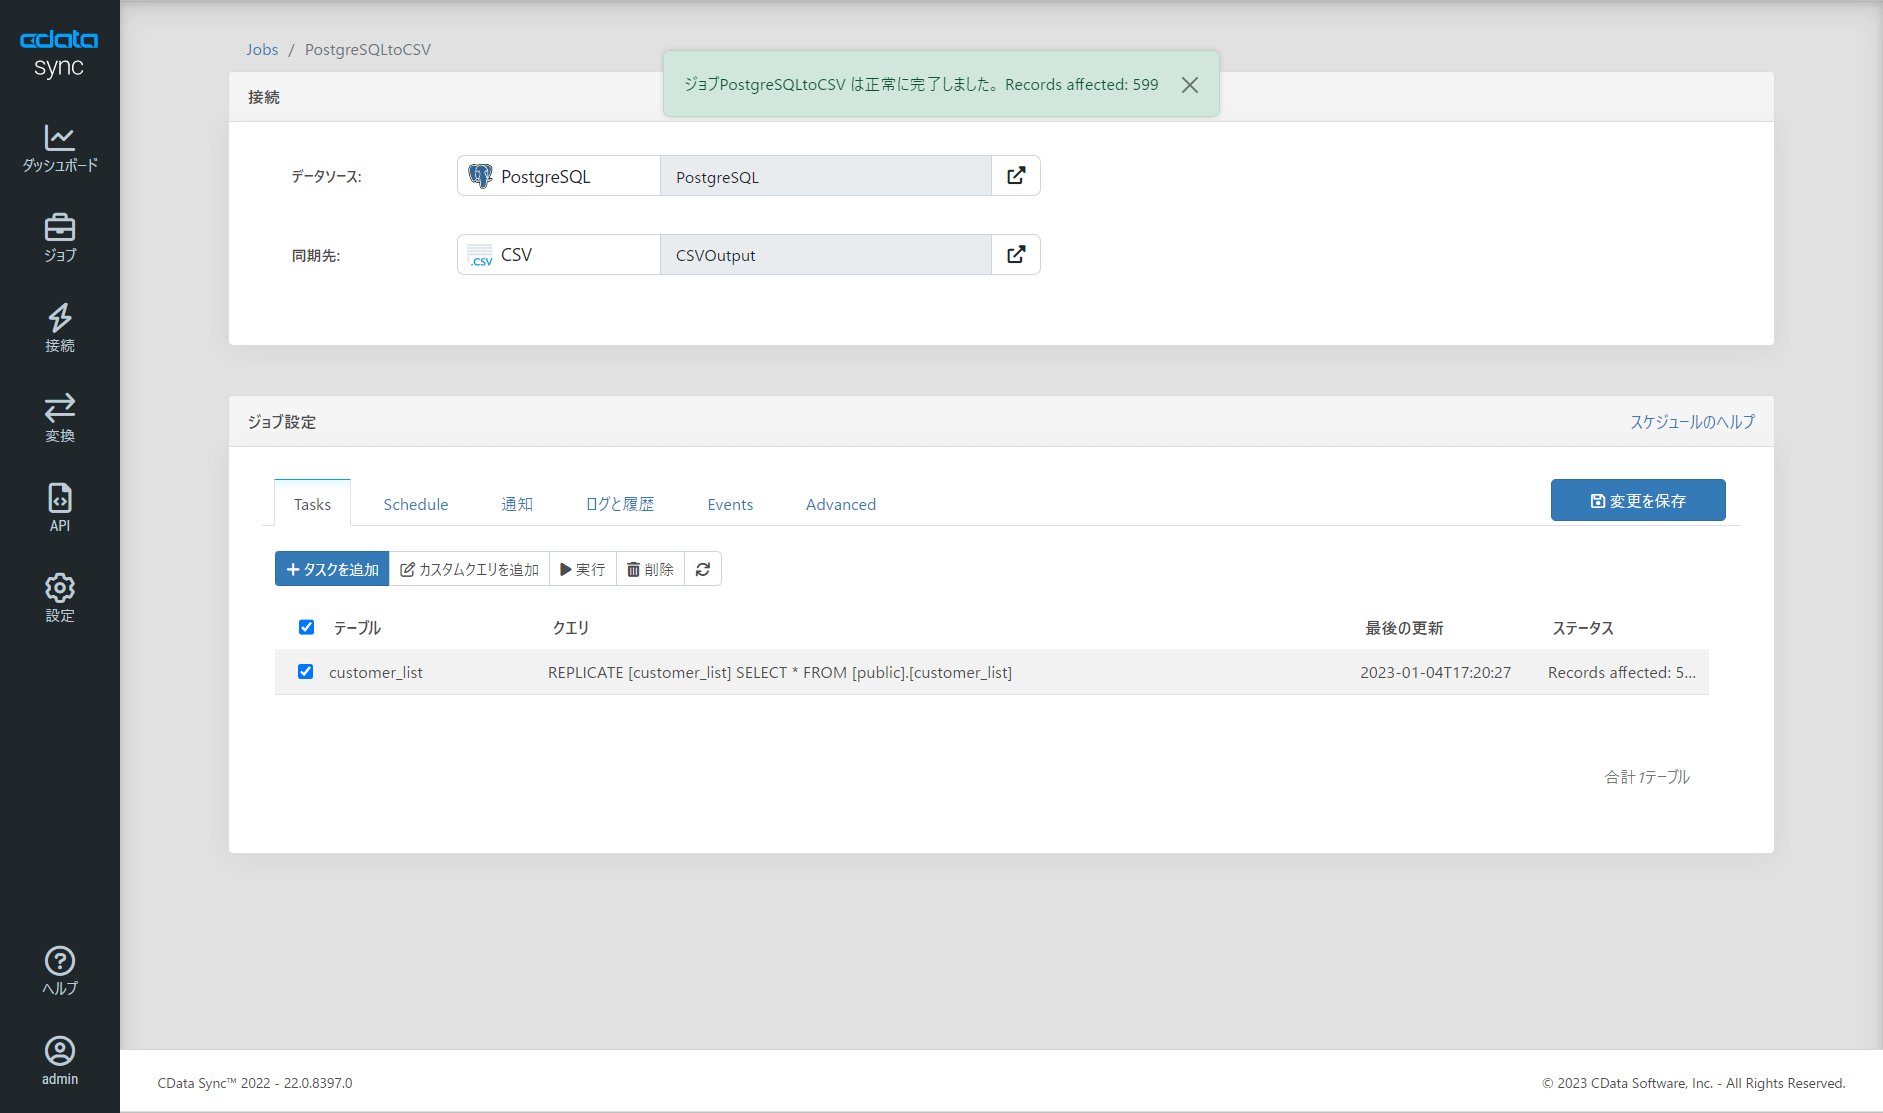The height and width of the screenshot is (1113, 1883).
Task: Run the job with 実行 button
Action: [x=583, y=569]
